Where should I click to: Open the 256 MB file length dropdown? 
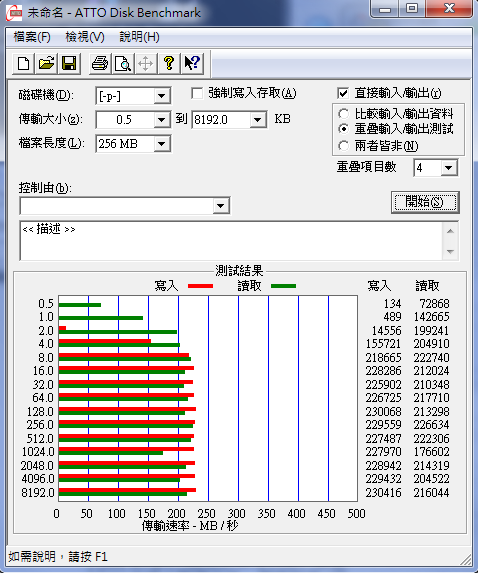click(x=161, y=144)
